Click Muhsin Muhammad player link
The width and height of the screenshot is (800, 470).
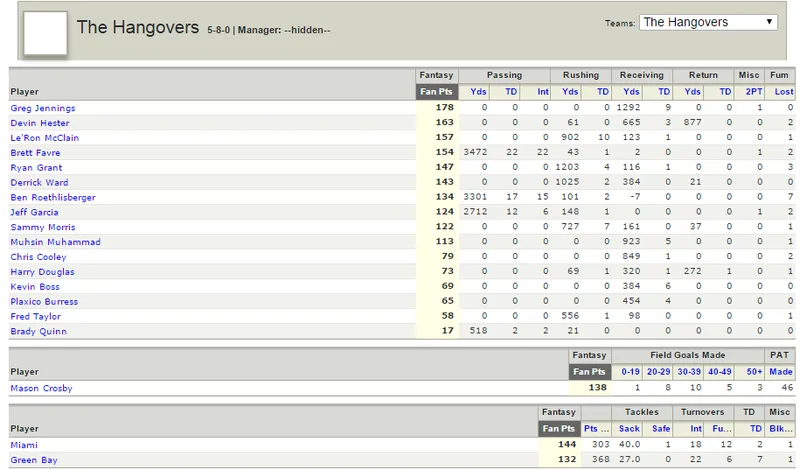(55, 242)
